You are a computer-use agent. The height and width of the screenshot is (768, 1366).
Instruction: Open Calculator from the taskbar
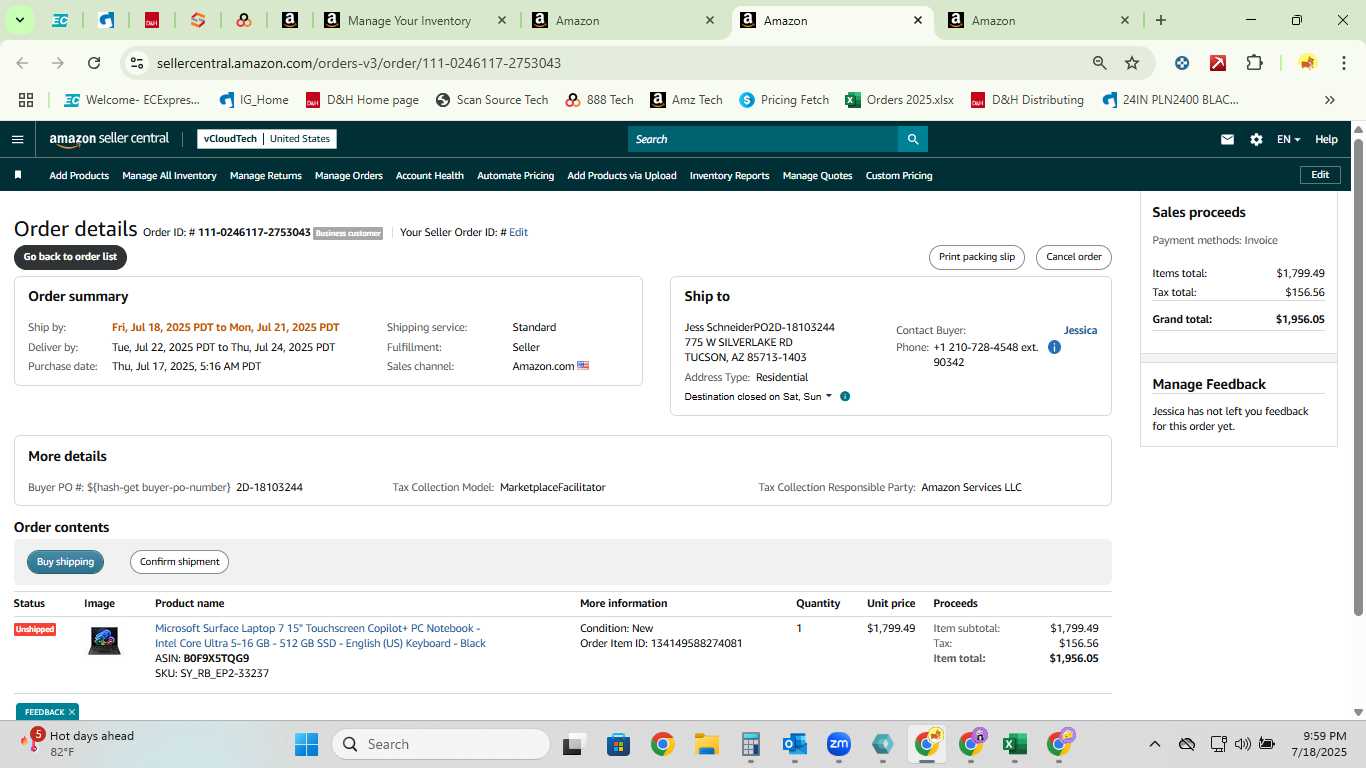point(751,744)
